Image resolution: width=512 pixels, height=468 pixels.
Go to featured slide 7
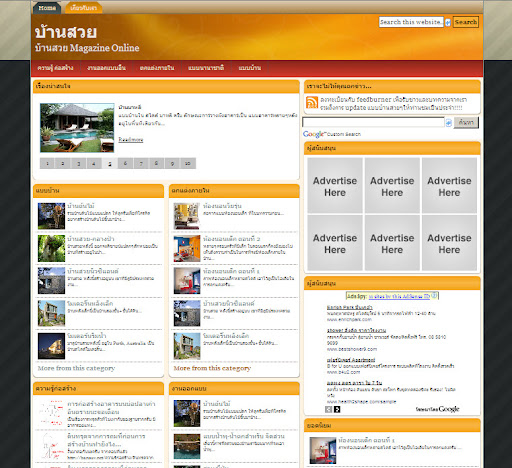(x=141, y=163)
